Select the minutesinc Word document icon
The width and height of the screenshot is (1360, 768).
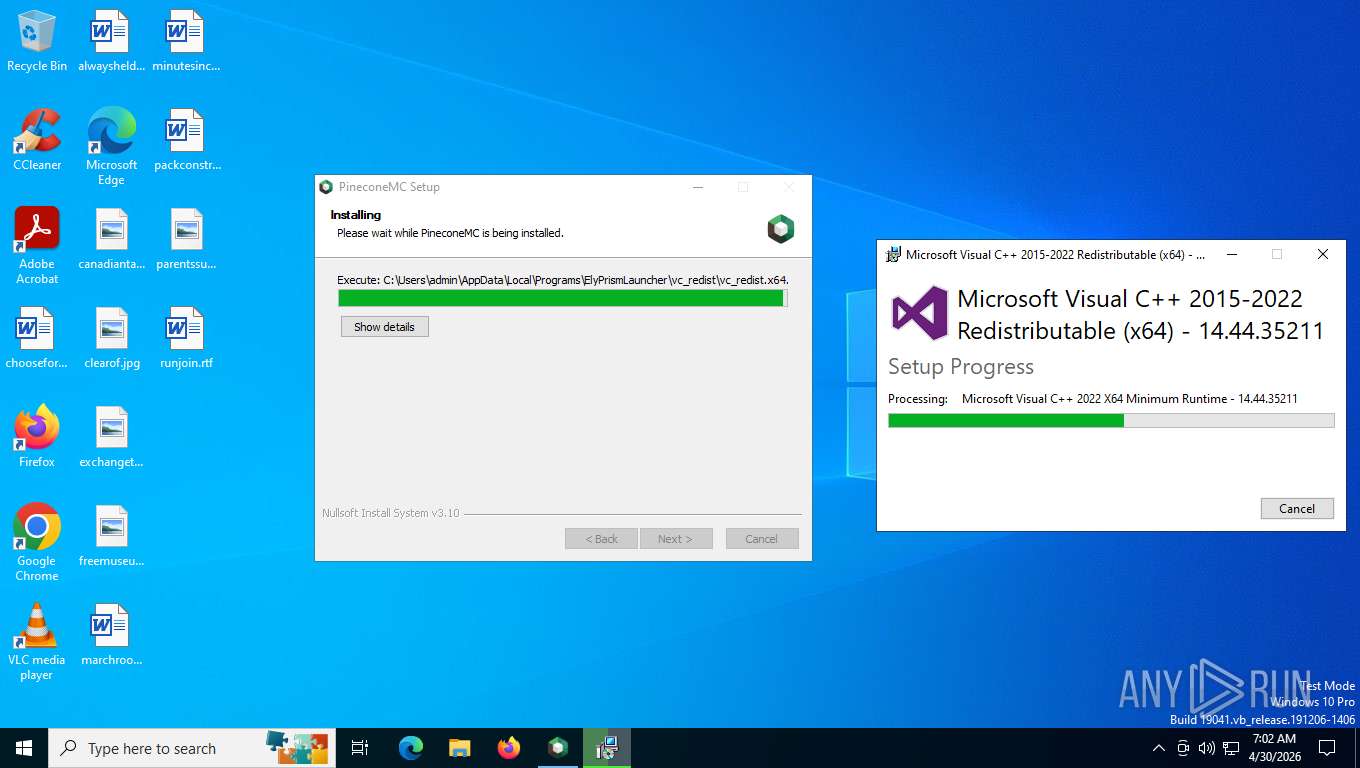(x=186, y=41)
